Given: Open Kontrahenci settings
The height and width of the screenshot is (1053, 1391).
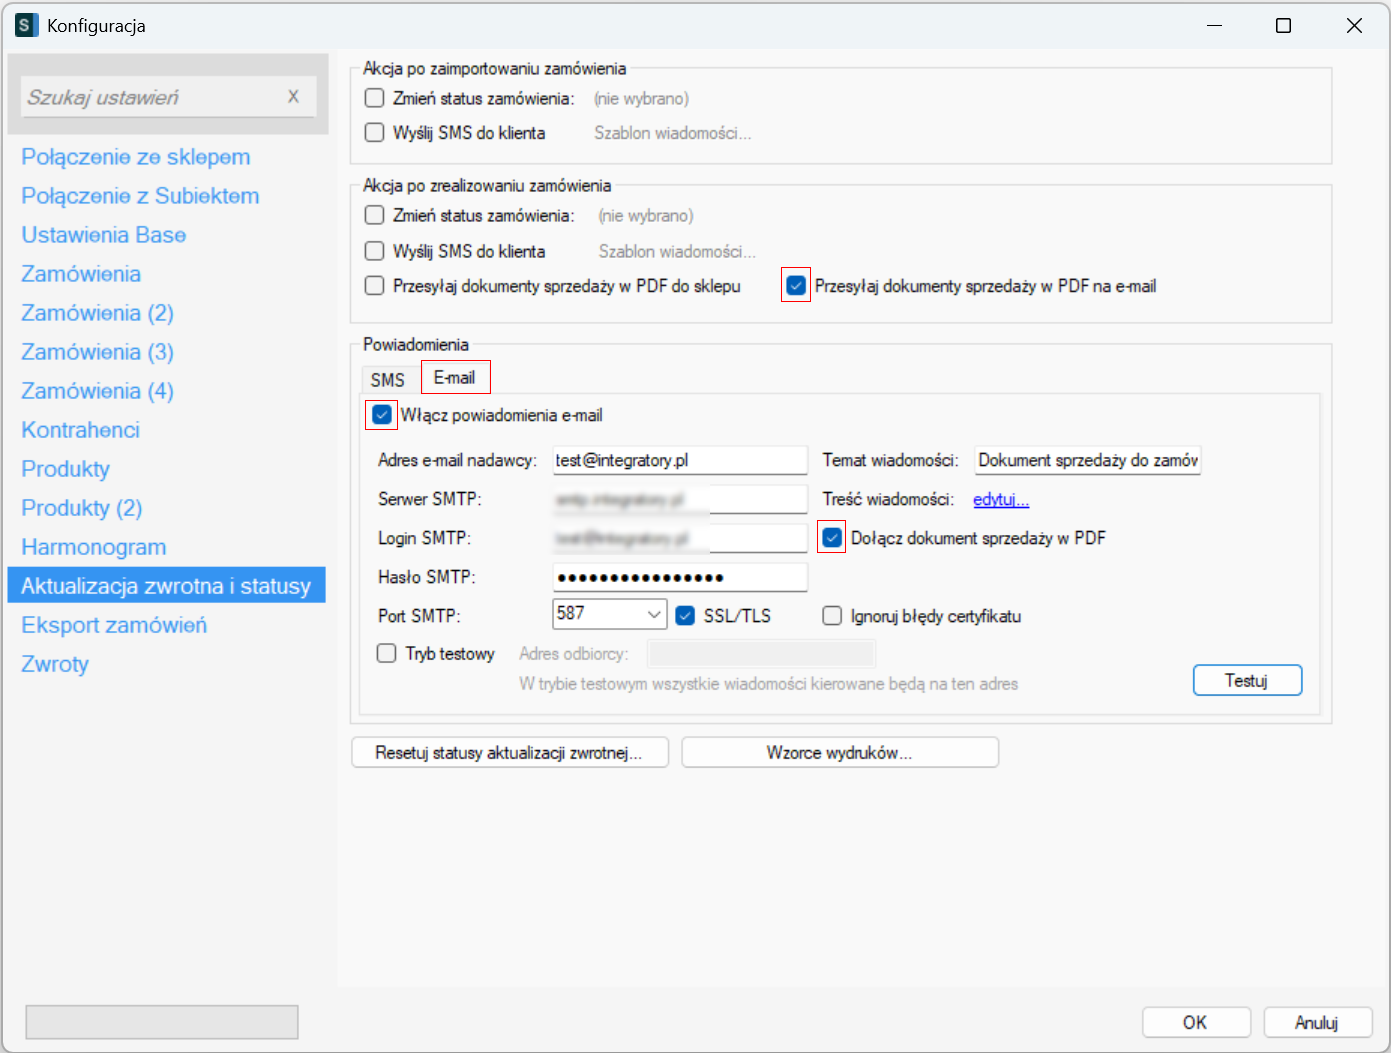Looking at the screenshot, I should pyautogui.click(x=81, y=430).
